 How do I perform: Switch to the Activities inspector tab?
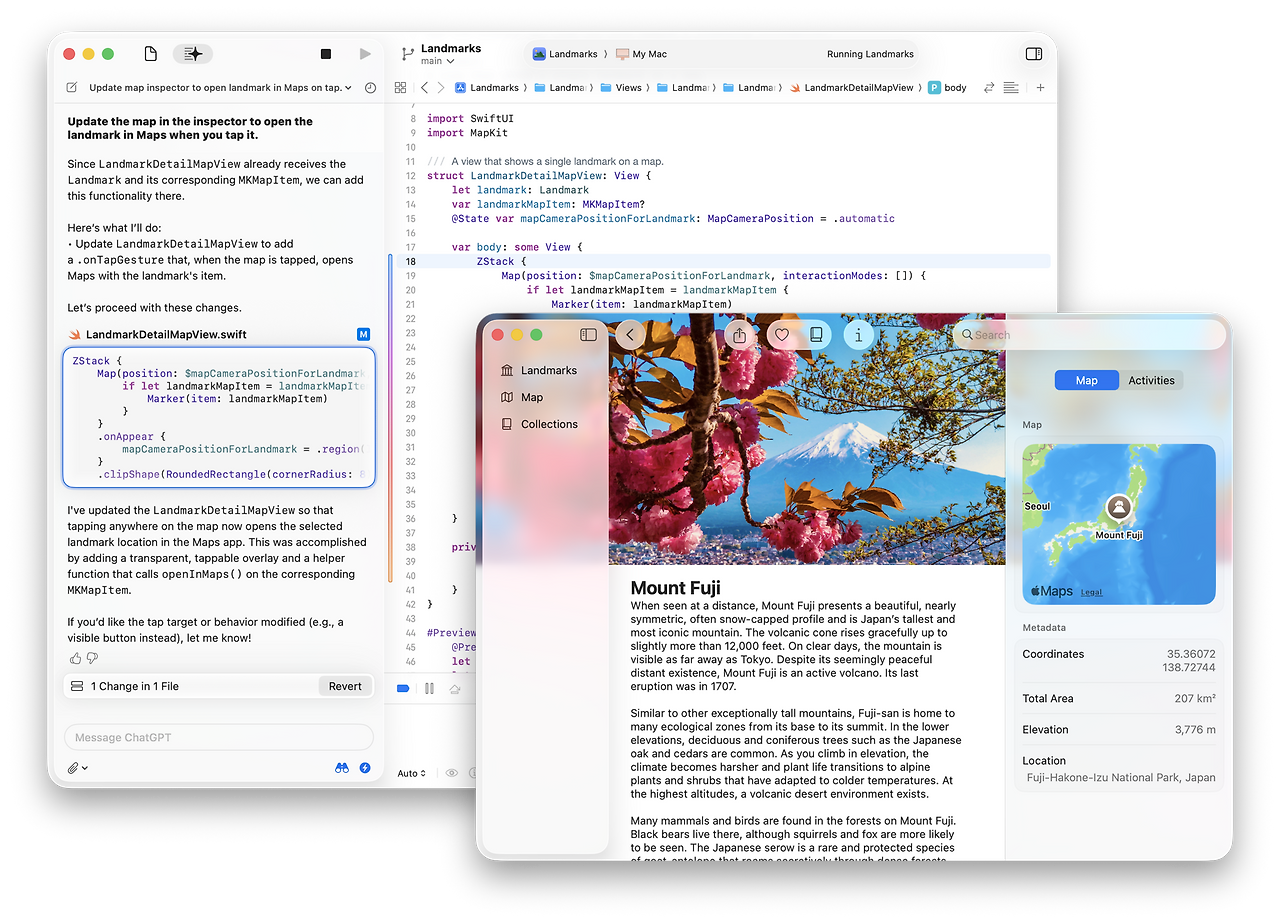1151,380
